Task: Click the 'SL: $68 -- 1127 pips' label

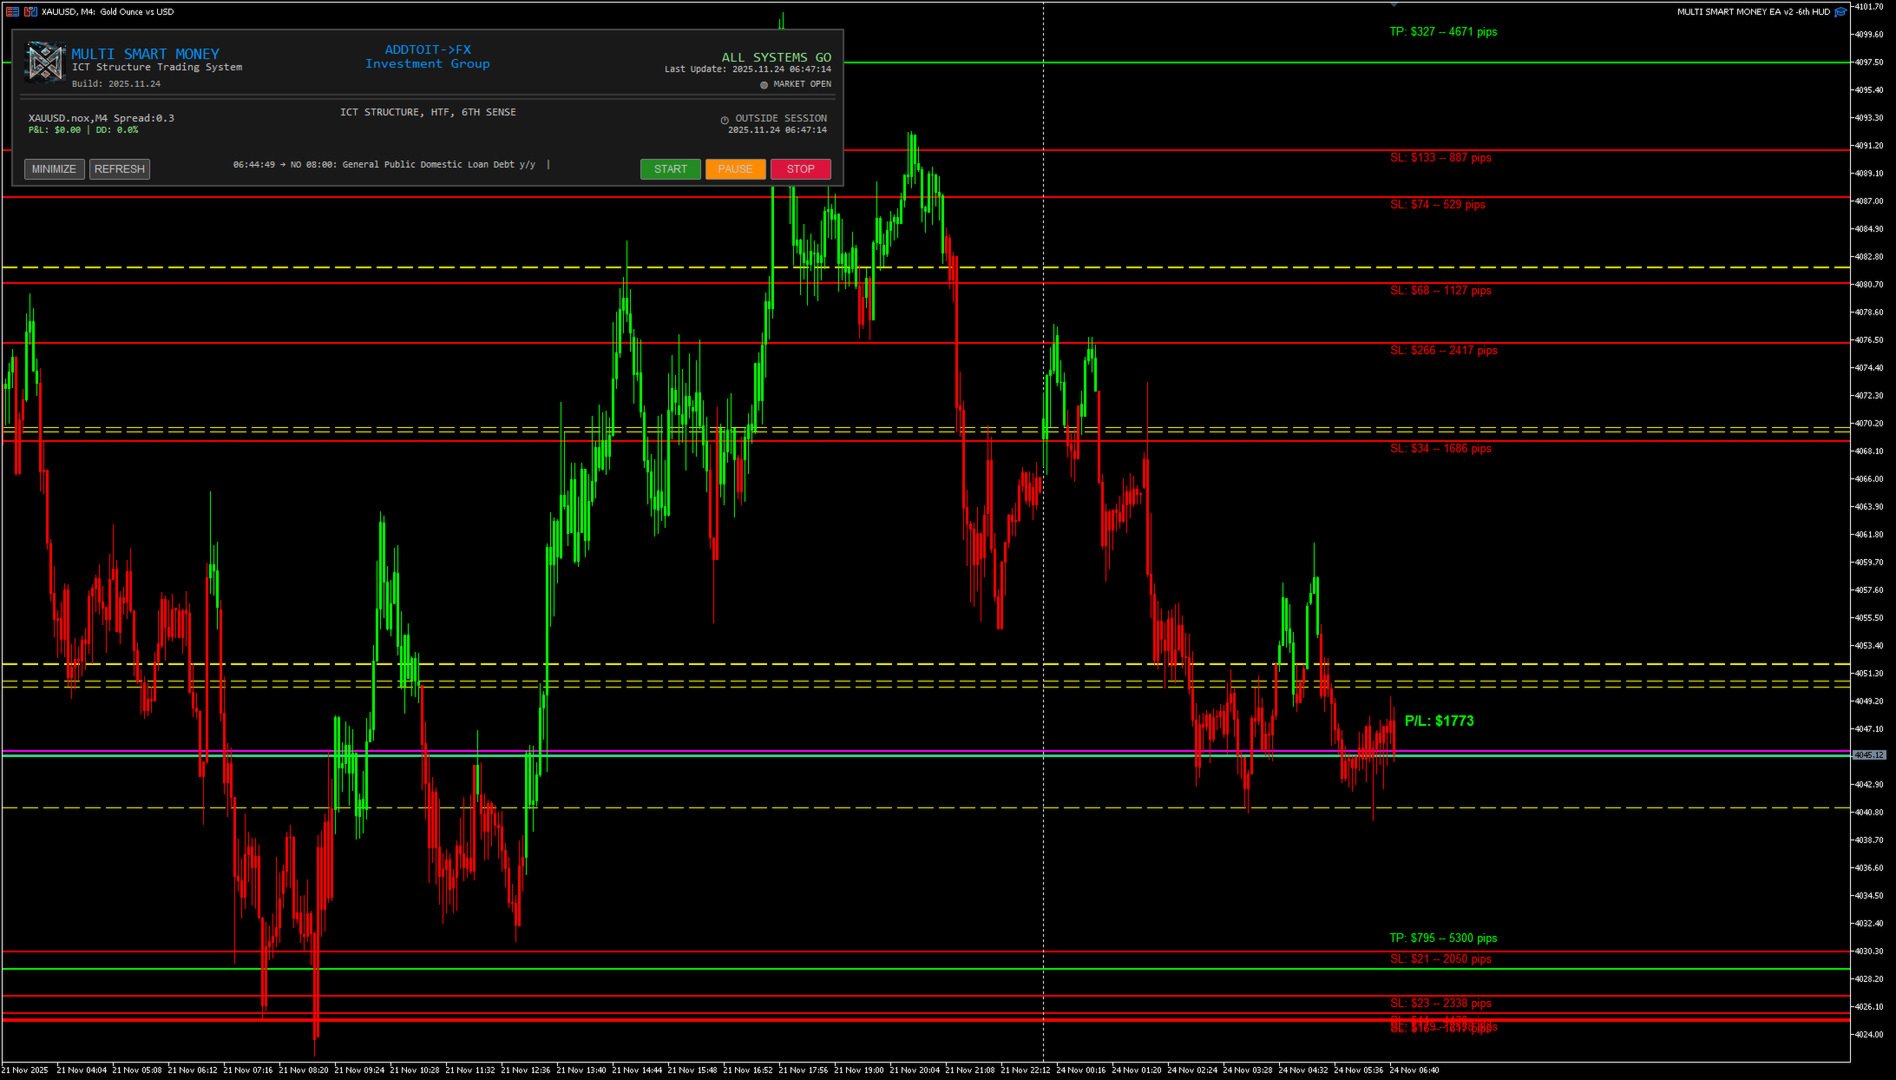Action: tap(1440, 291)
